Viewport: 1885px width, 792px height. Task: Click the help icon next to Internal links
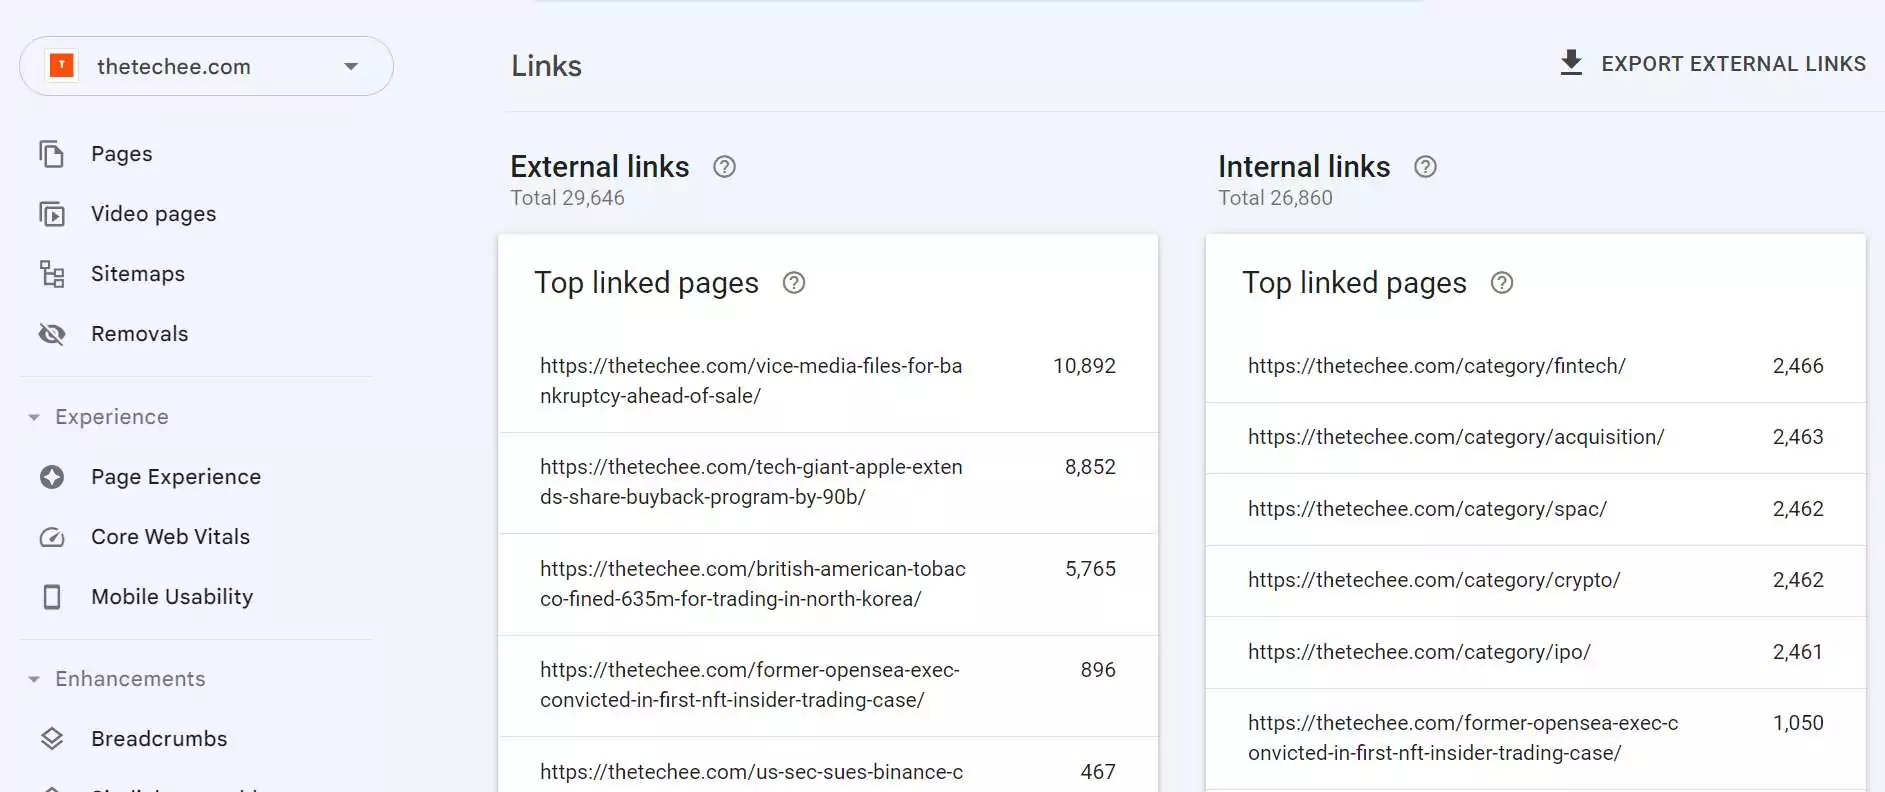pyautogui.click(x=1425, y=167)
